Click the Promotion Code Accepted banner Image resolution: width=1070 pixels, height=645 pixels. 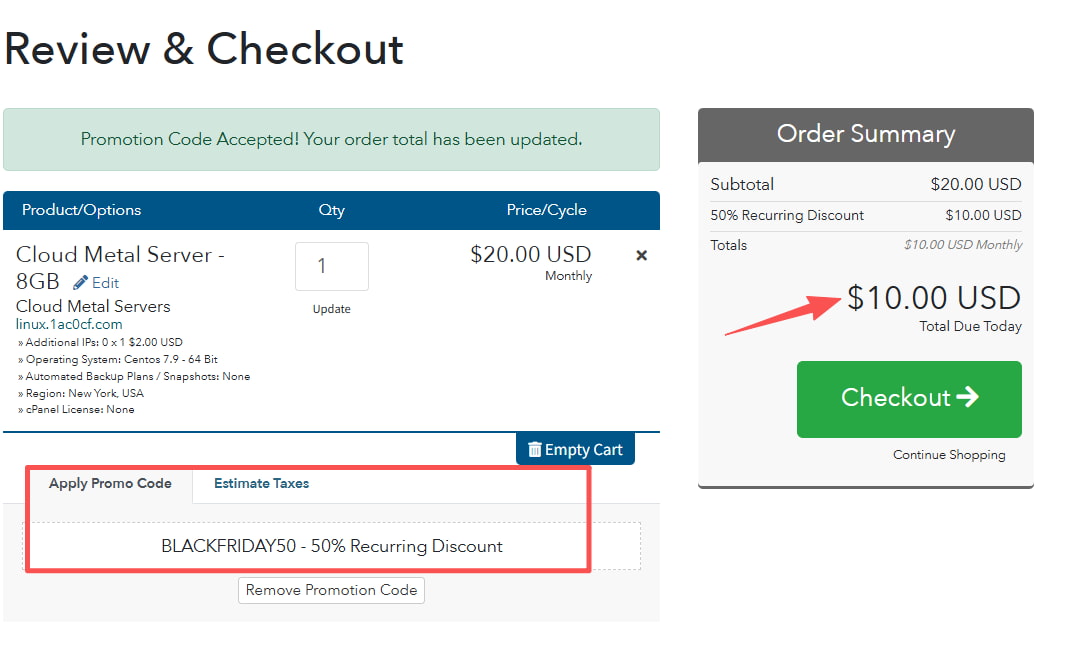[x=331, y=139]
